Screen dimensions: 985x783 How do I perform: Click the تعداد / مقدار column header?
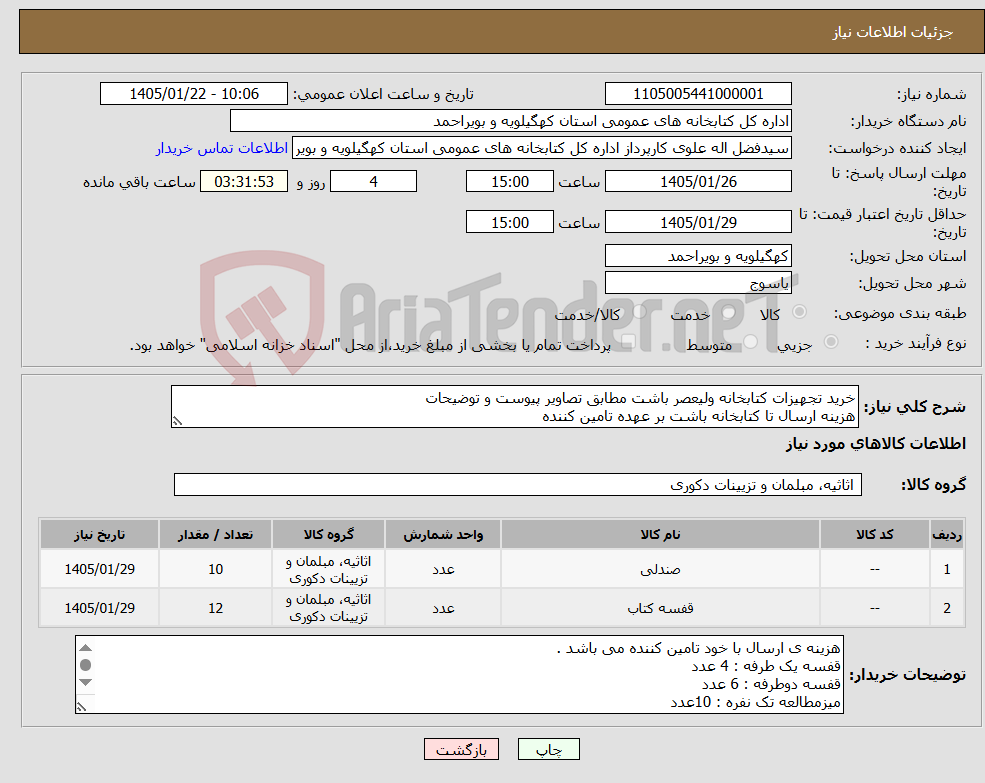(x=215, y=534)
